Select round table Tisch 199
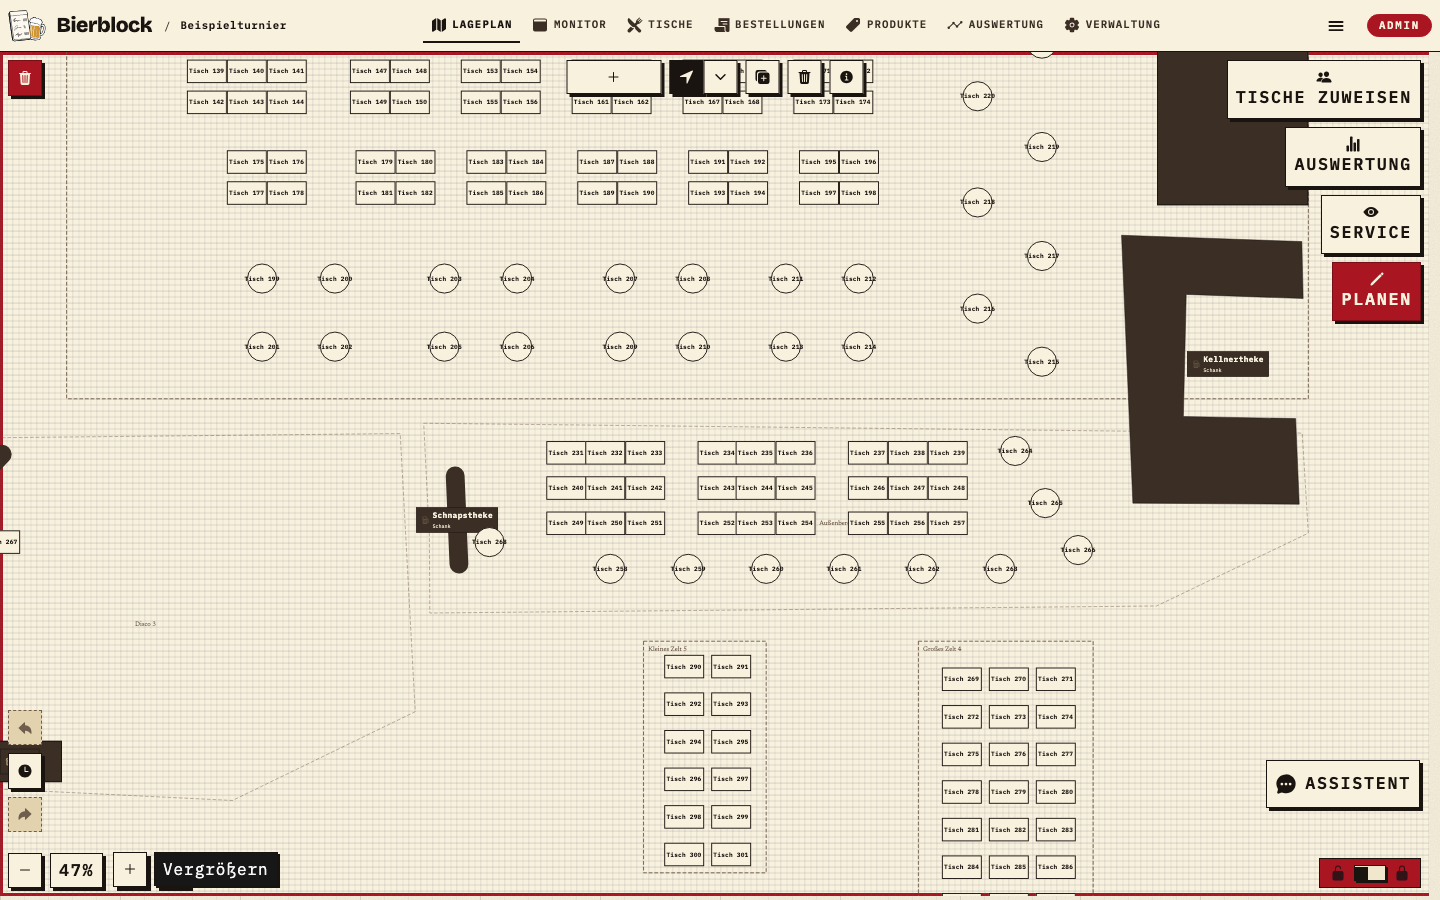The image size is (1440, 900). (262, 279)
